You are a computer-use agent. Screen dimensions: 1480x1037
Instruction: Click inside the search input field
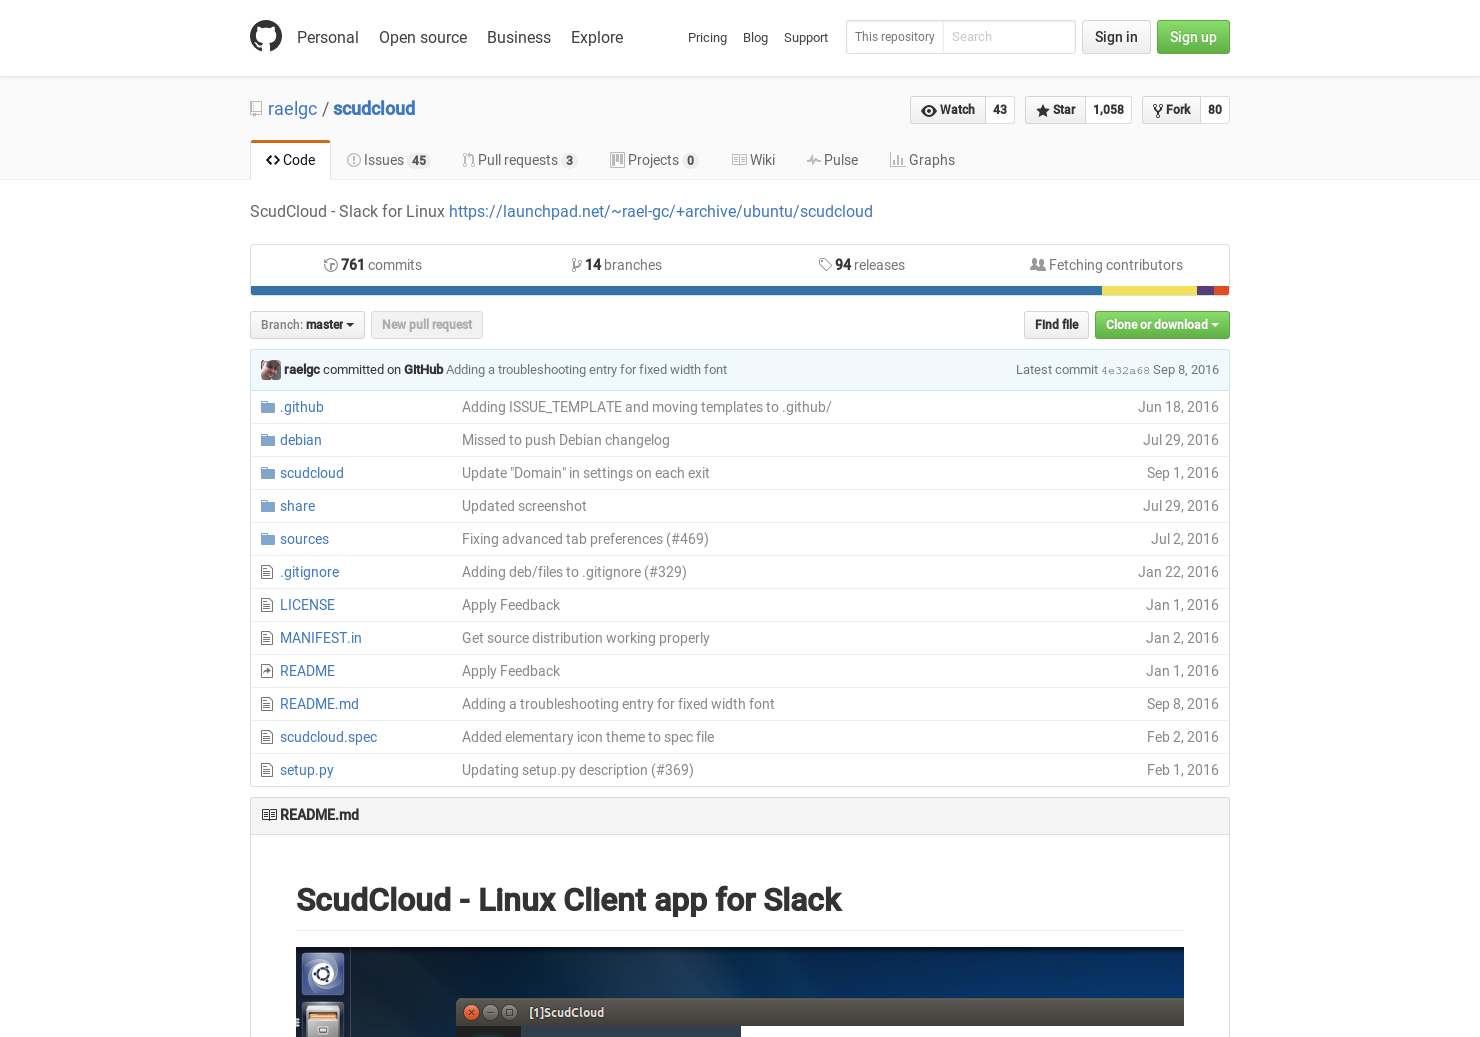[1005, 37]
